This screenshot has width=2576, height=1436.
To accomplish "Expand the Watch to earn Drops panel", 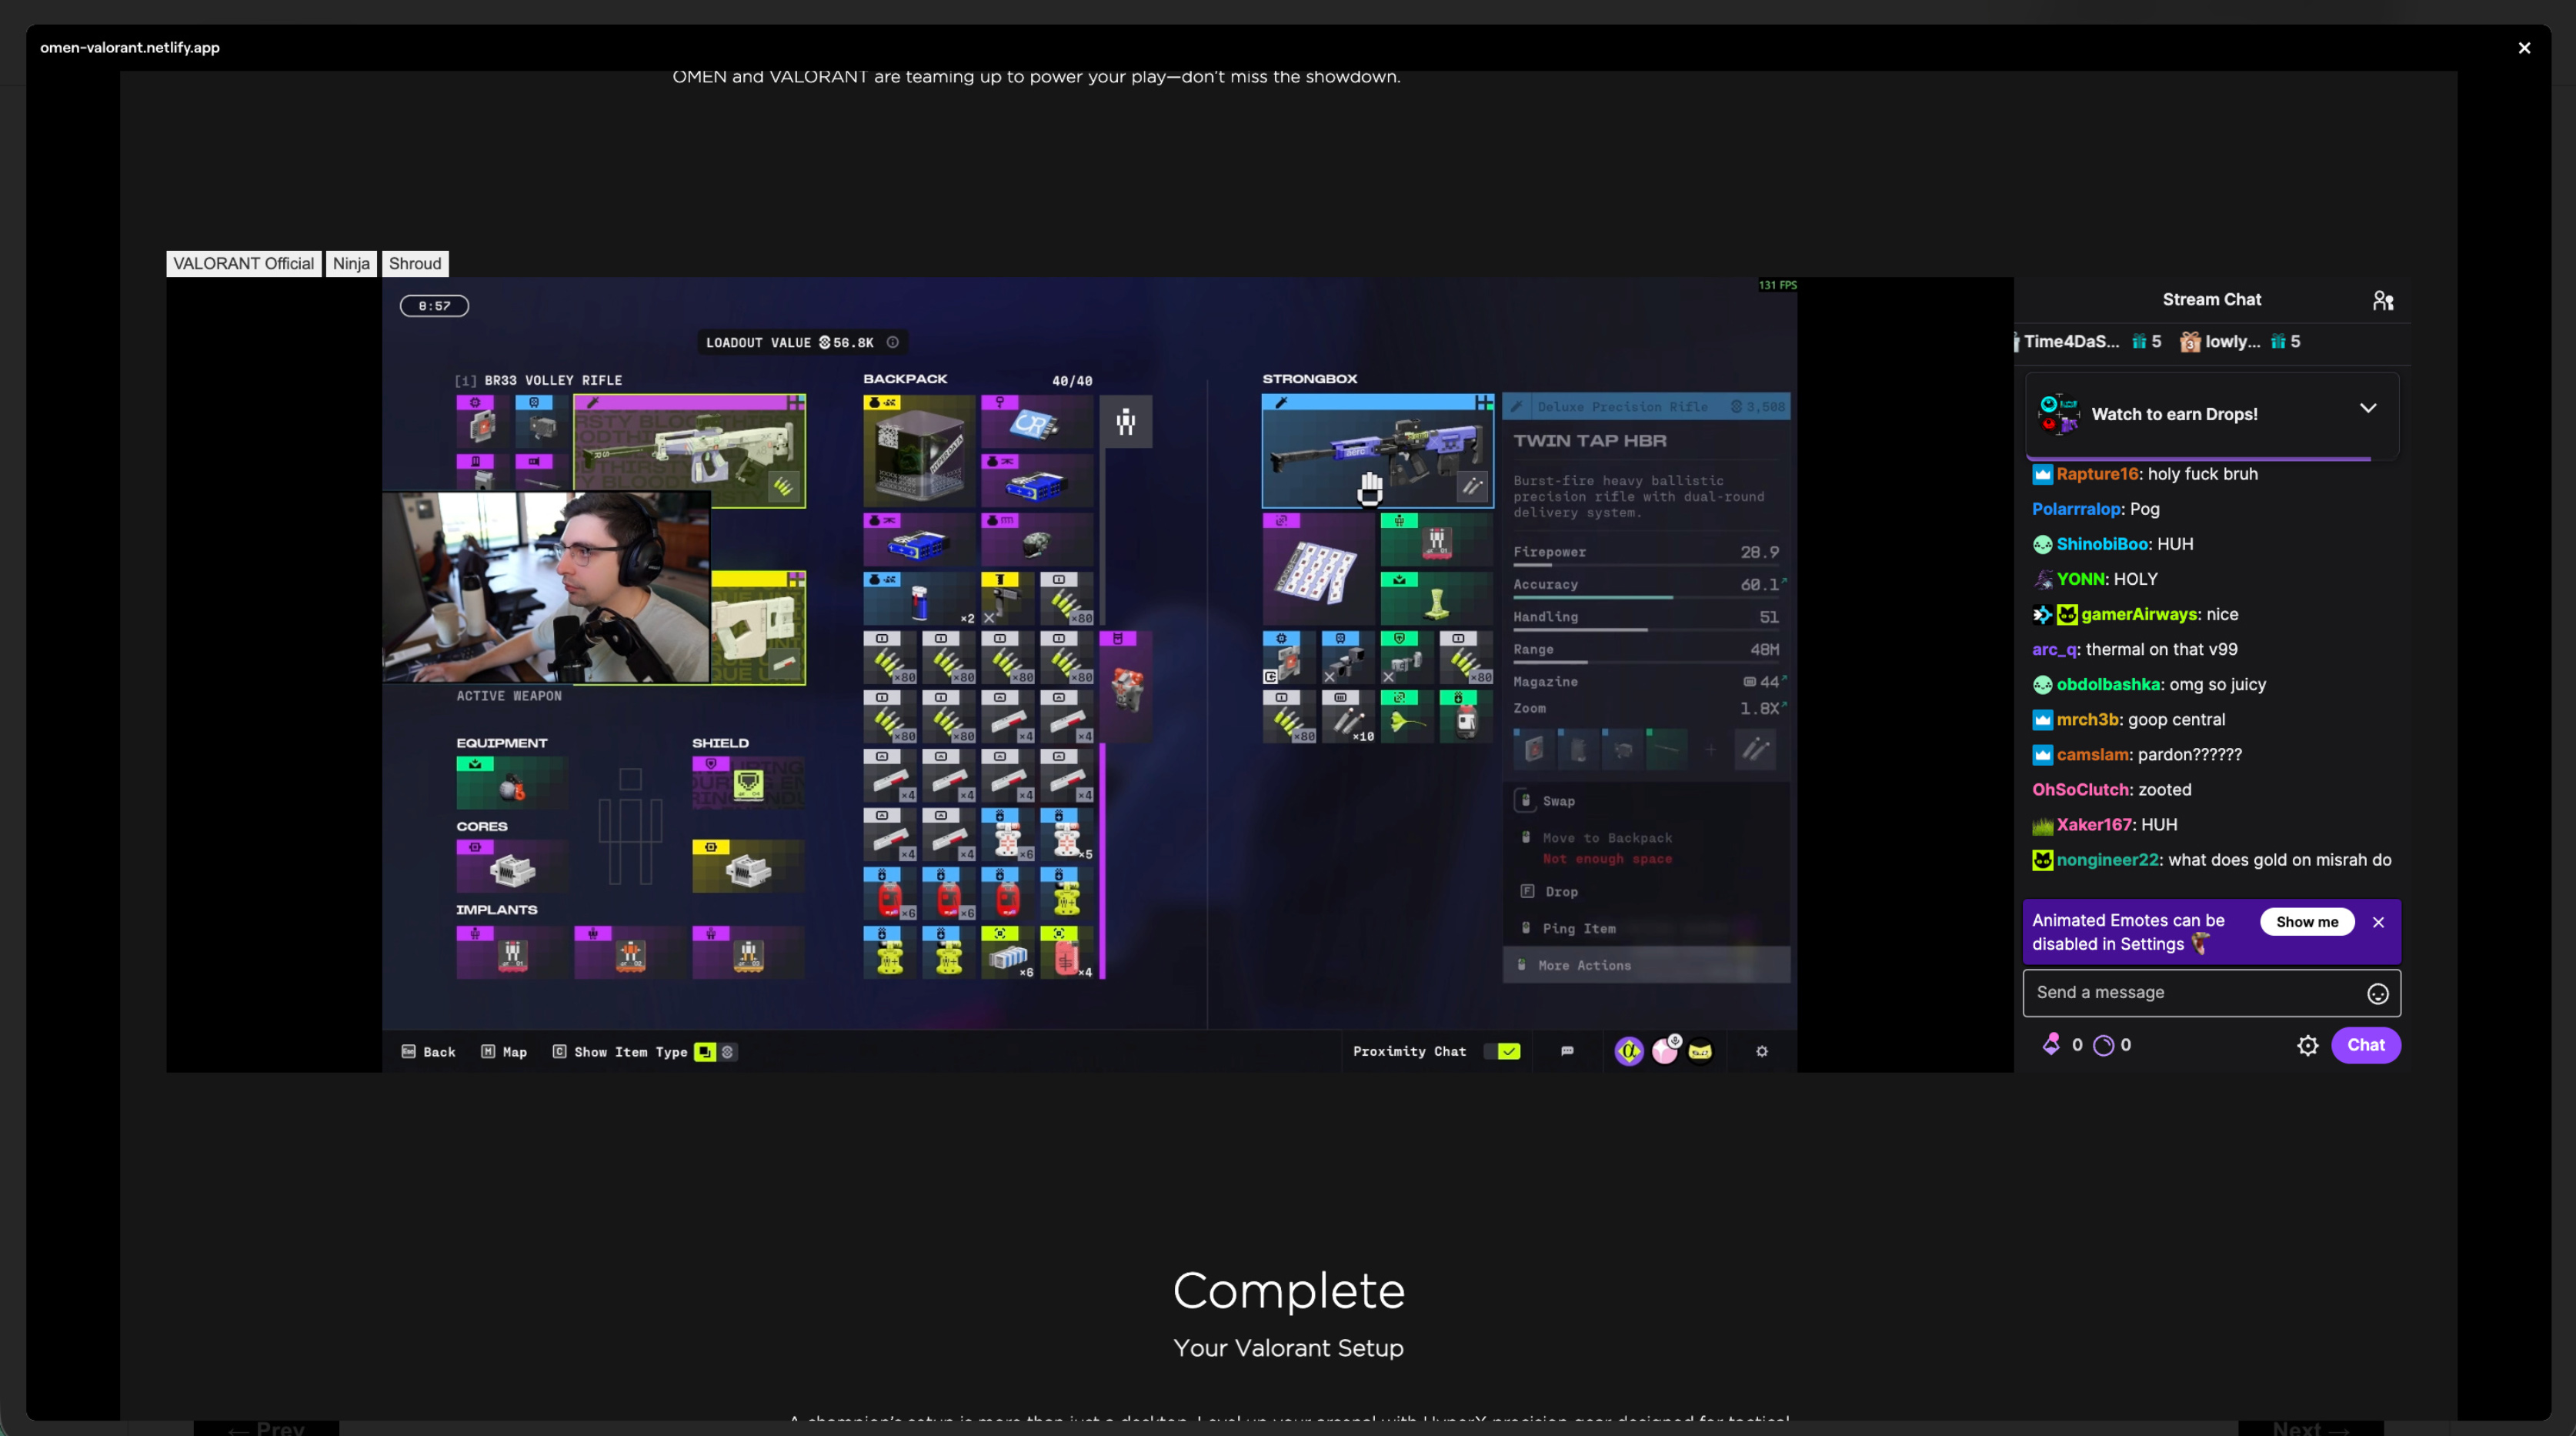I will tap(2367, 409).
